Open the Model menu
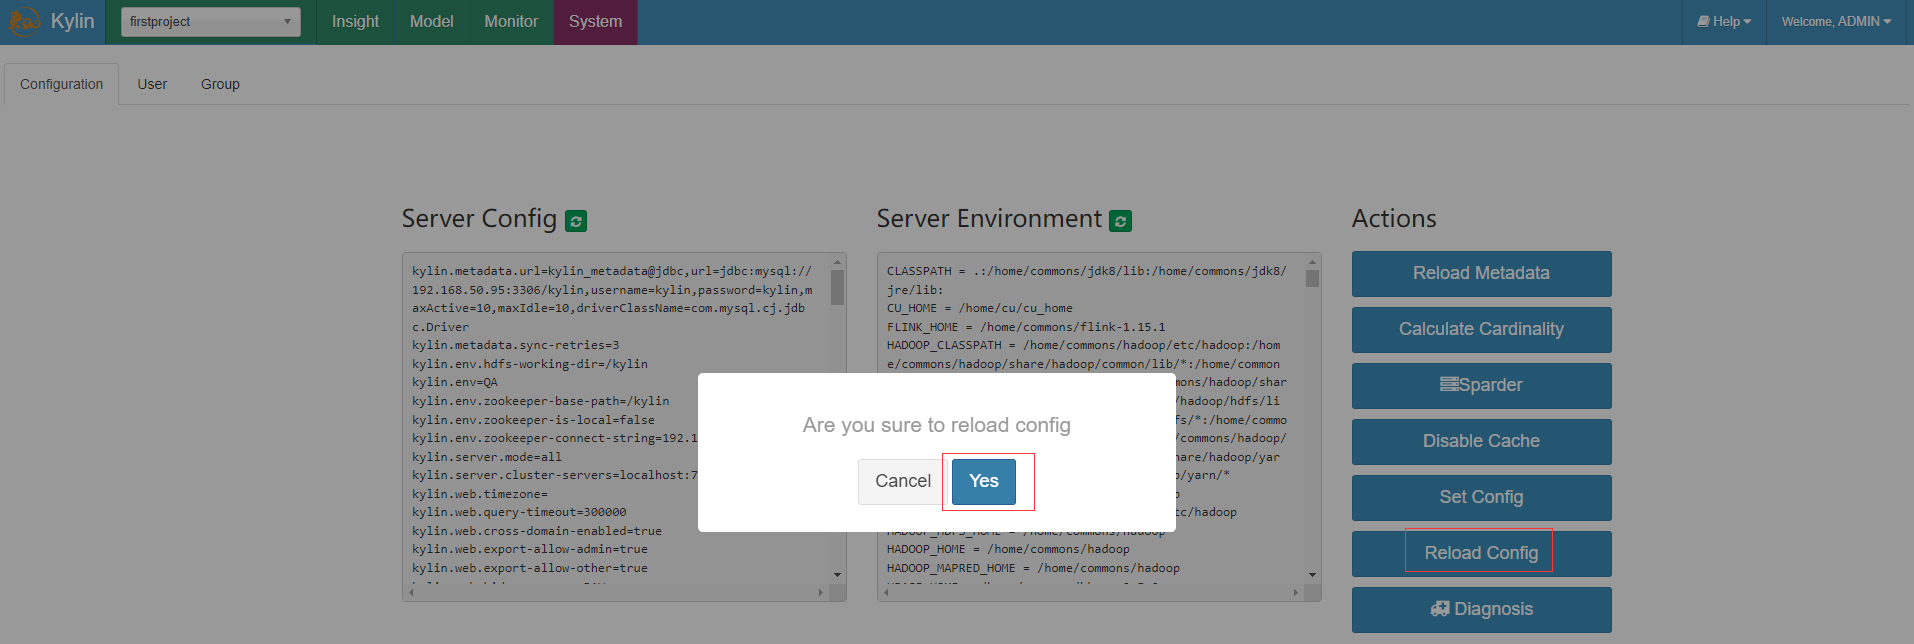1914x644 pixels. click(x=432, y=21)
